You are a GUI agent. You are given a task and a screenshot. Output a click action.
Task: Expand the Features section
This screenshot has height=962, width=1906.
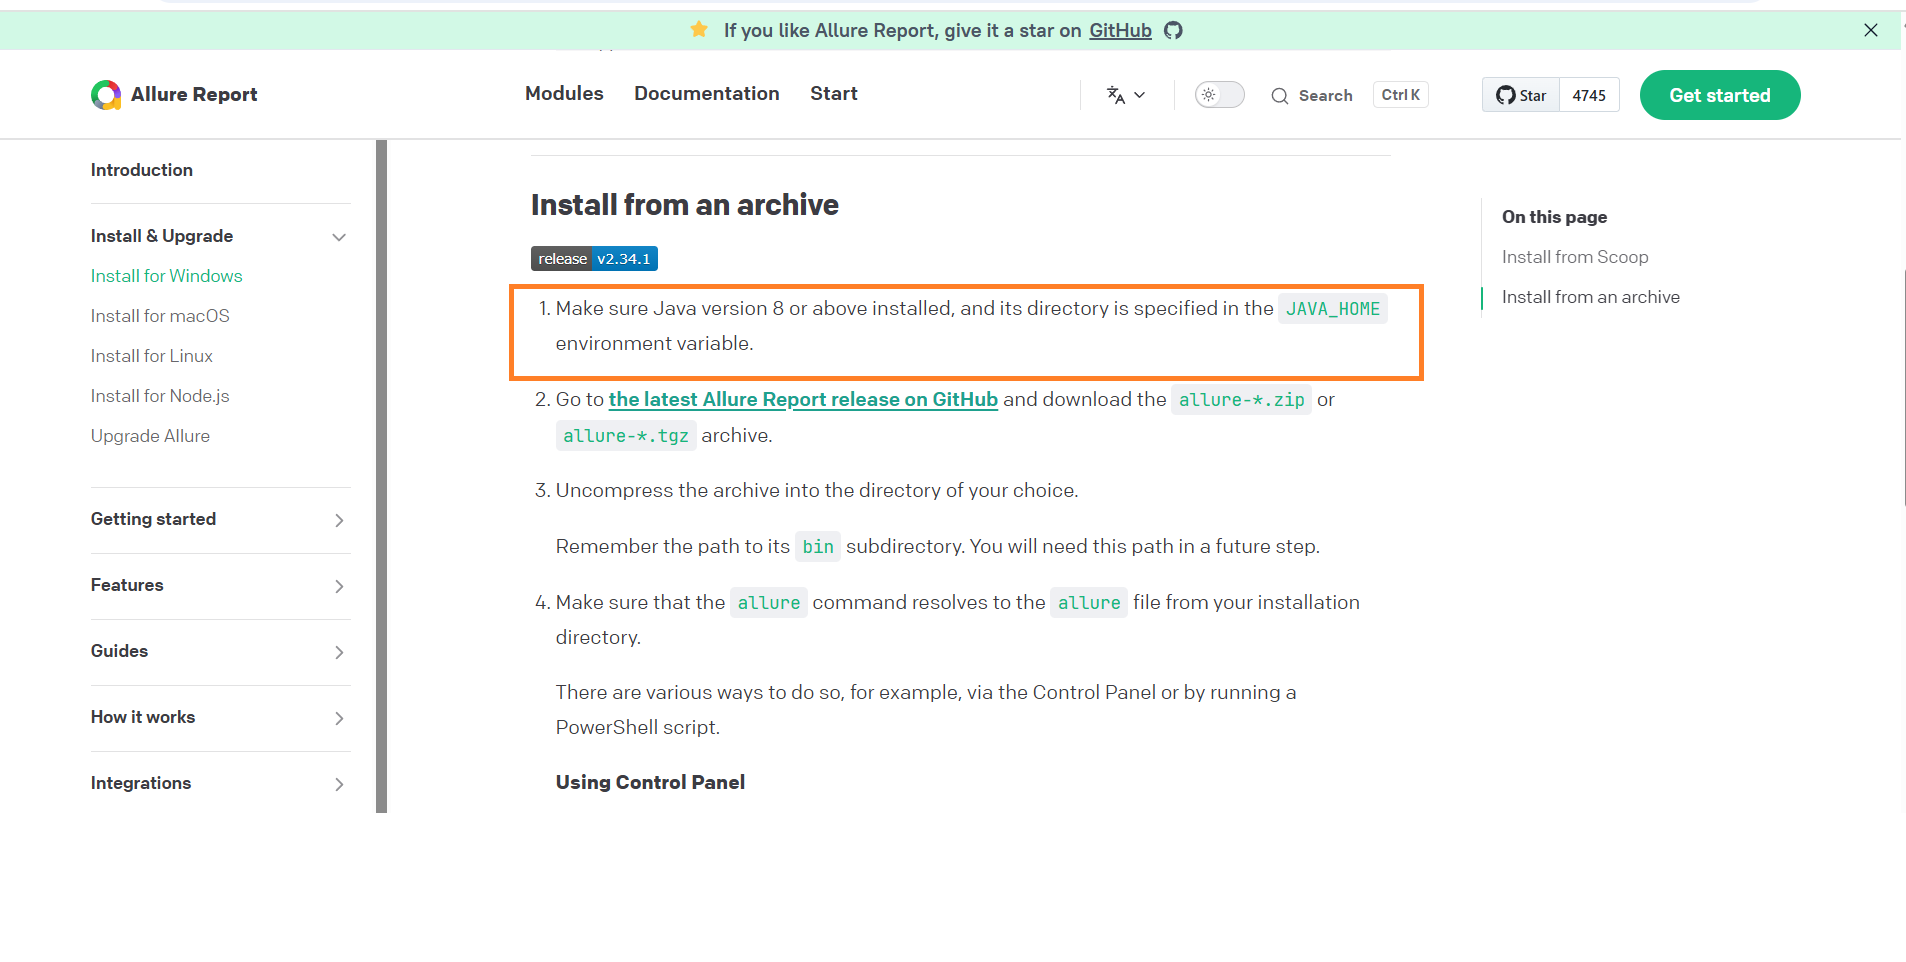220,585
